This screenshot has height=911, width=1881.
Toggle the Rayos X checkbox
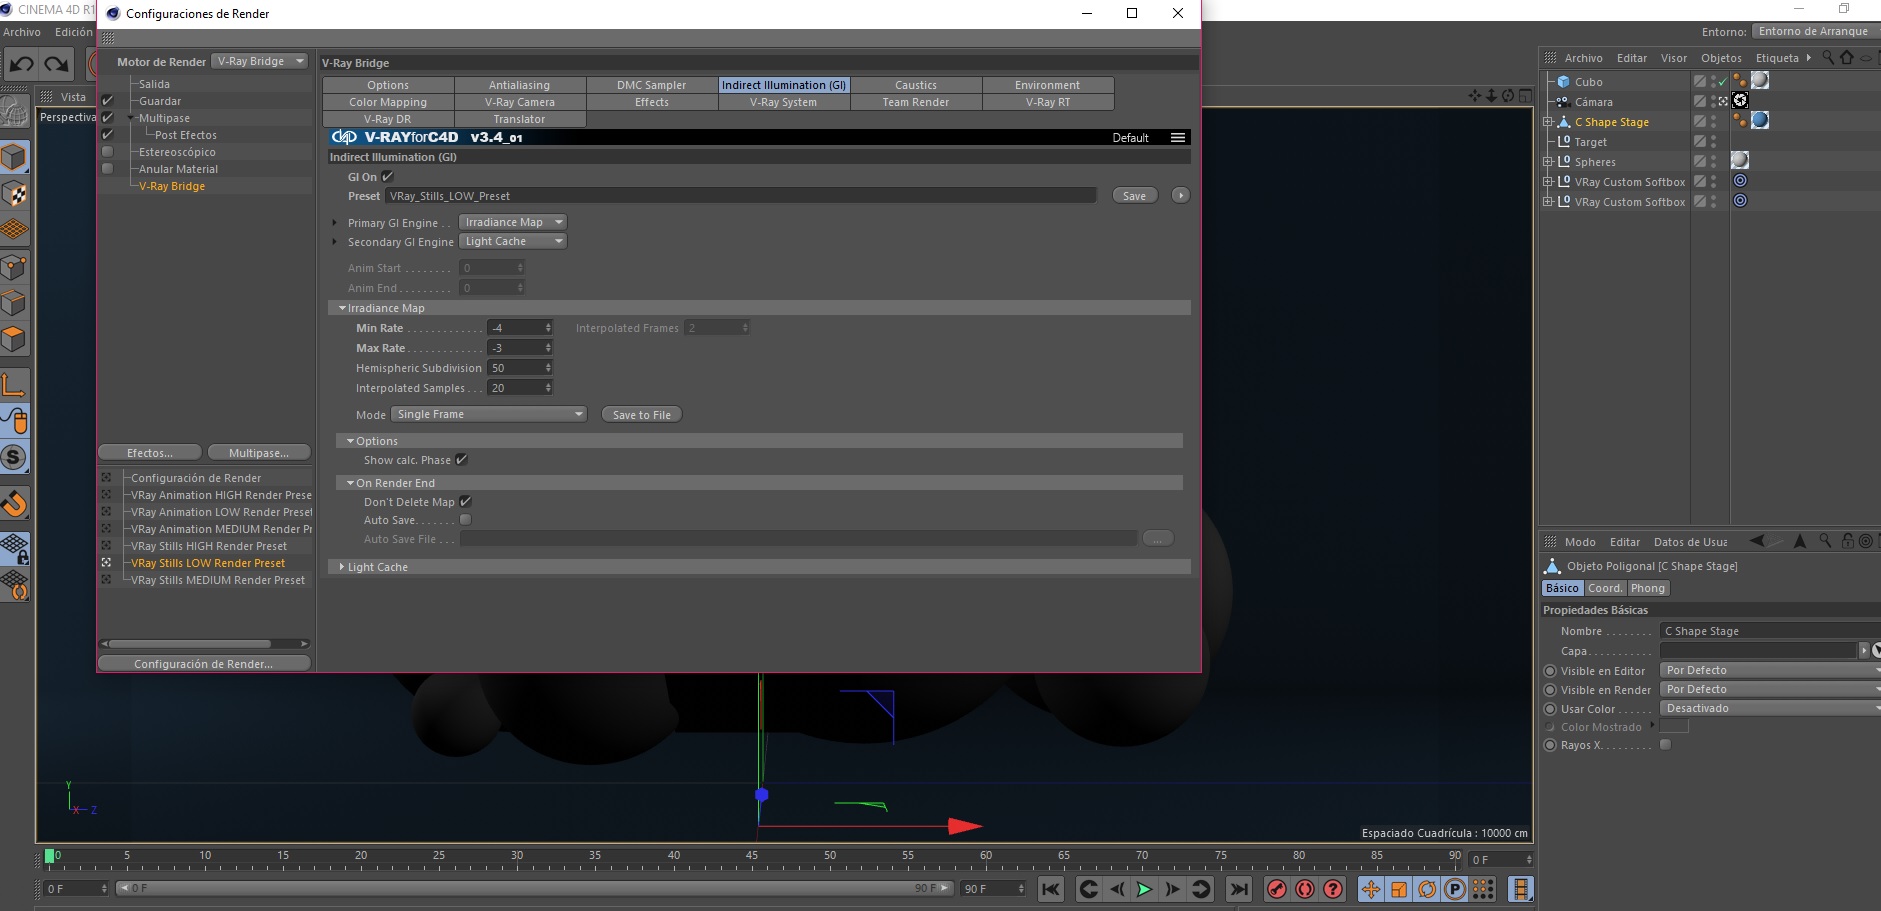1665,745
